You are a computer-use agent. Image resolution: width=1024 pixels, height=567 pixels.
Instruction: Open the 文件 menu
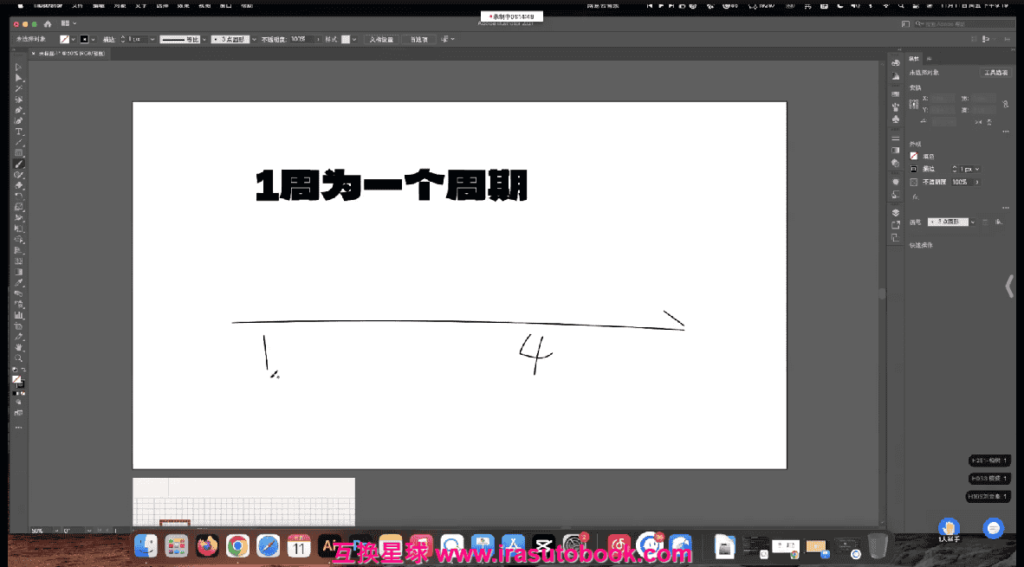pos(77,6)
